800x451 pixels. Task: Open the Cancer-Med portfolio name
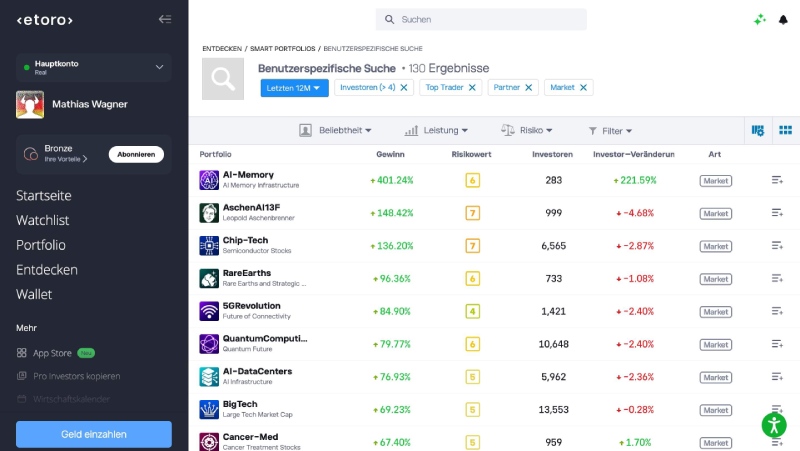tap(251, 437)
